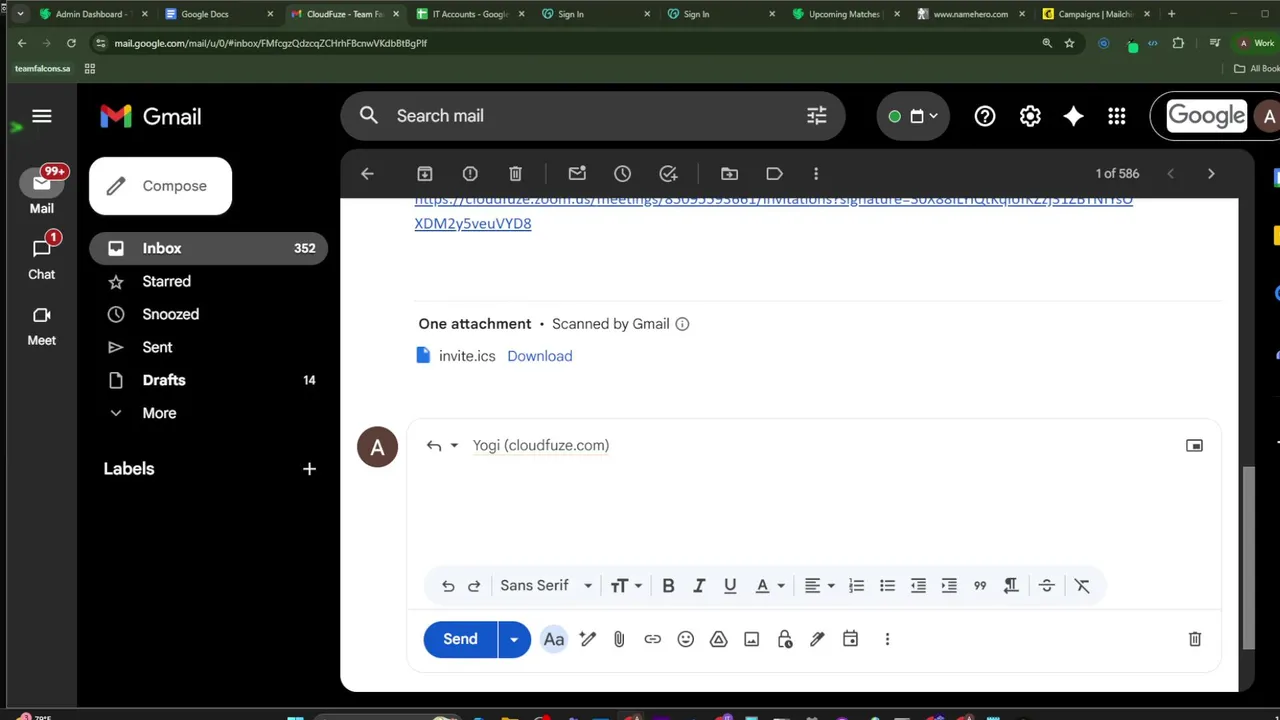1280x720 pixels.
Task: Open more send options arrow
Action: coord(514,639)
